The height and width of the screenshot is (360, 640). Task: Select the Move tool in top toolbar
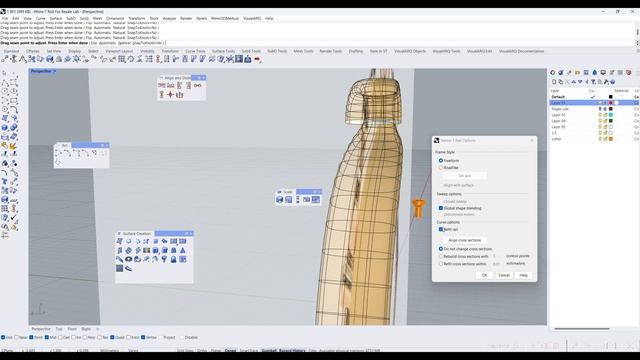[5, 60]
